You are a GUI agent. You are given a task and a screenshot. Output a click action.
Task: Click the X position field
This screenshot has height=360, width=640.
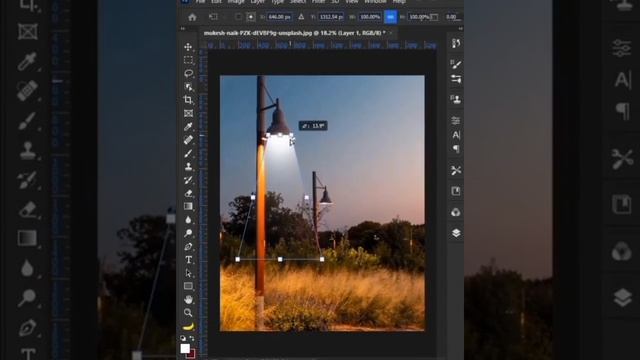(280, 17)
